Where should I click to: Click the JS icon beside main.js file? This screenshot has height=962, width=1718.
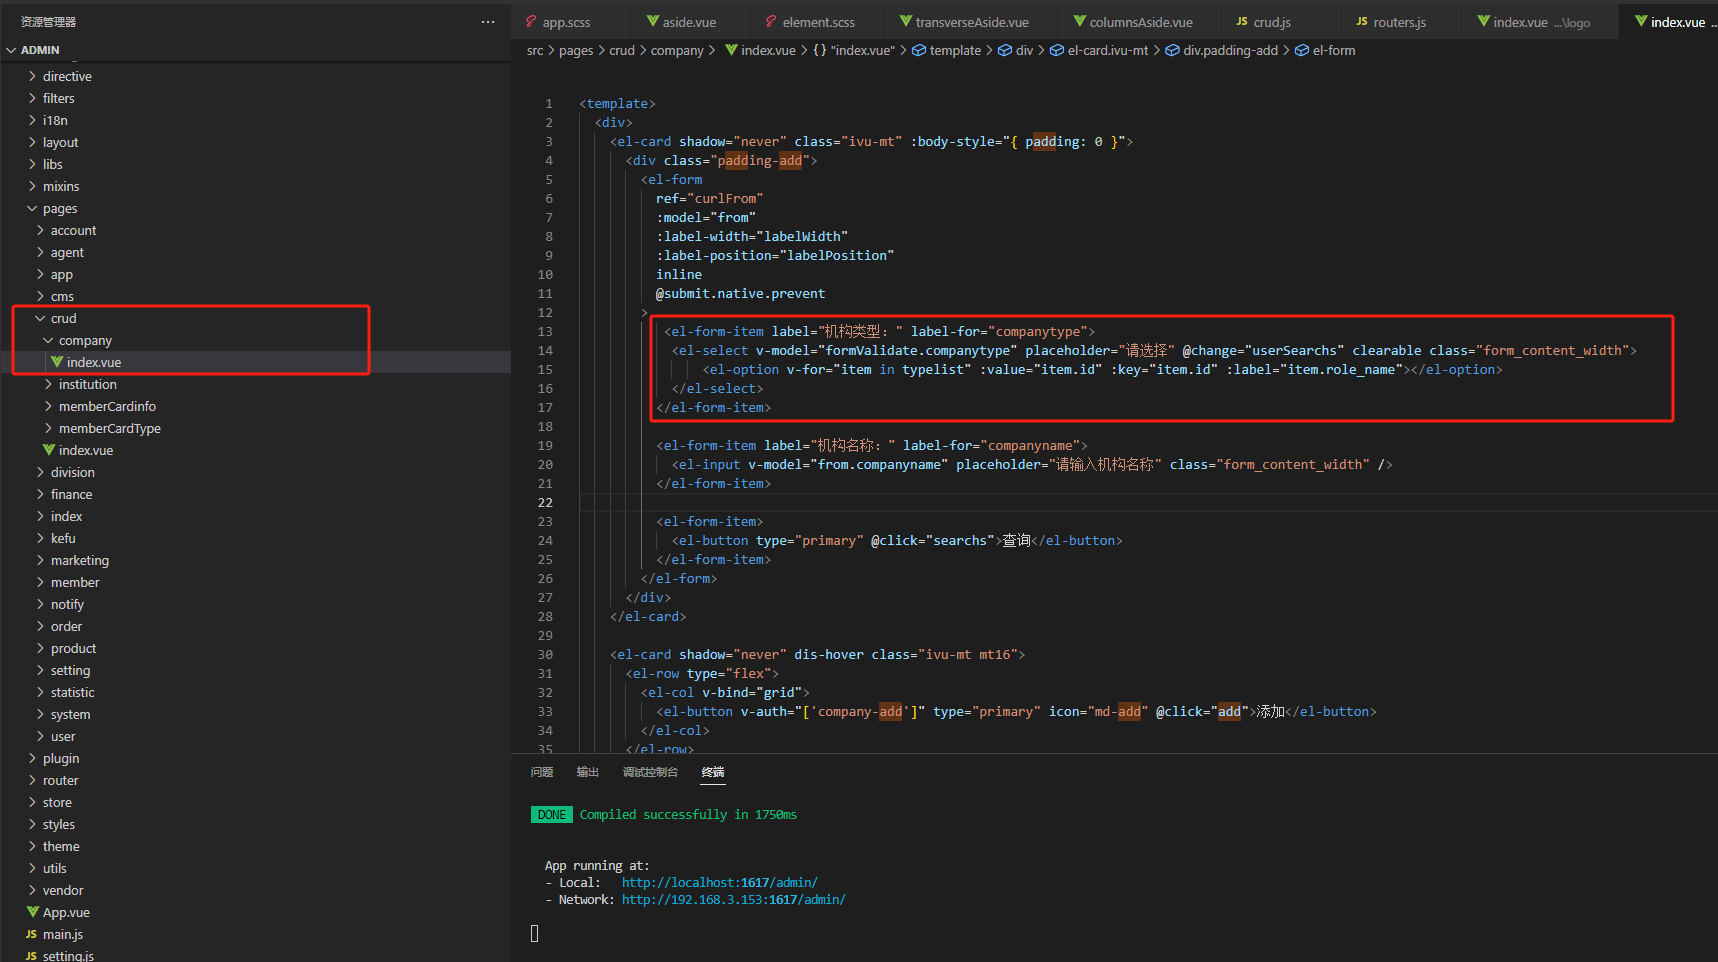tap(32, 934)
